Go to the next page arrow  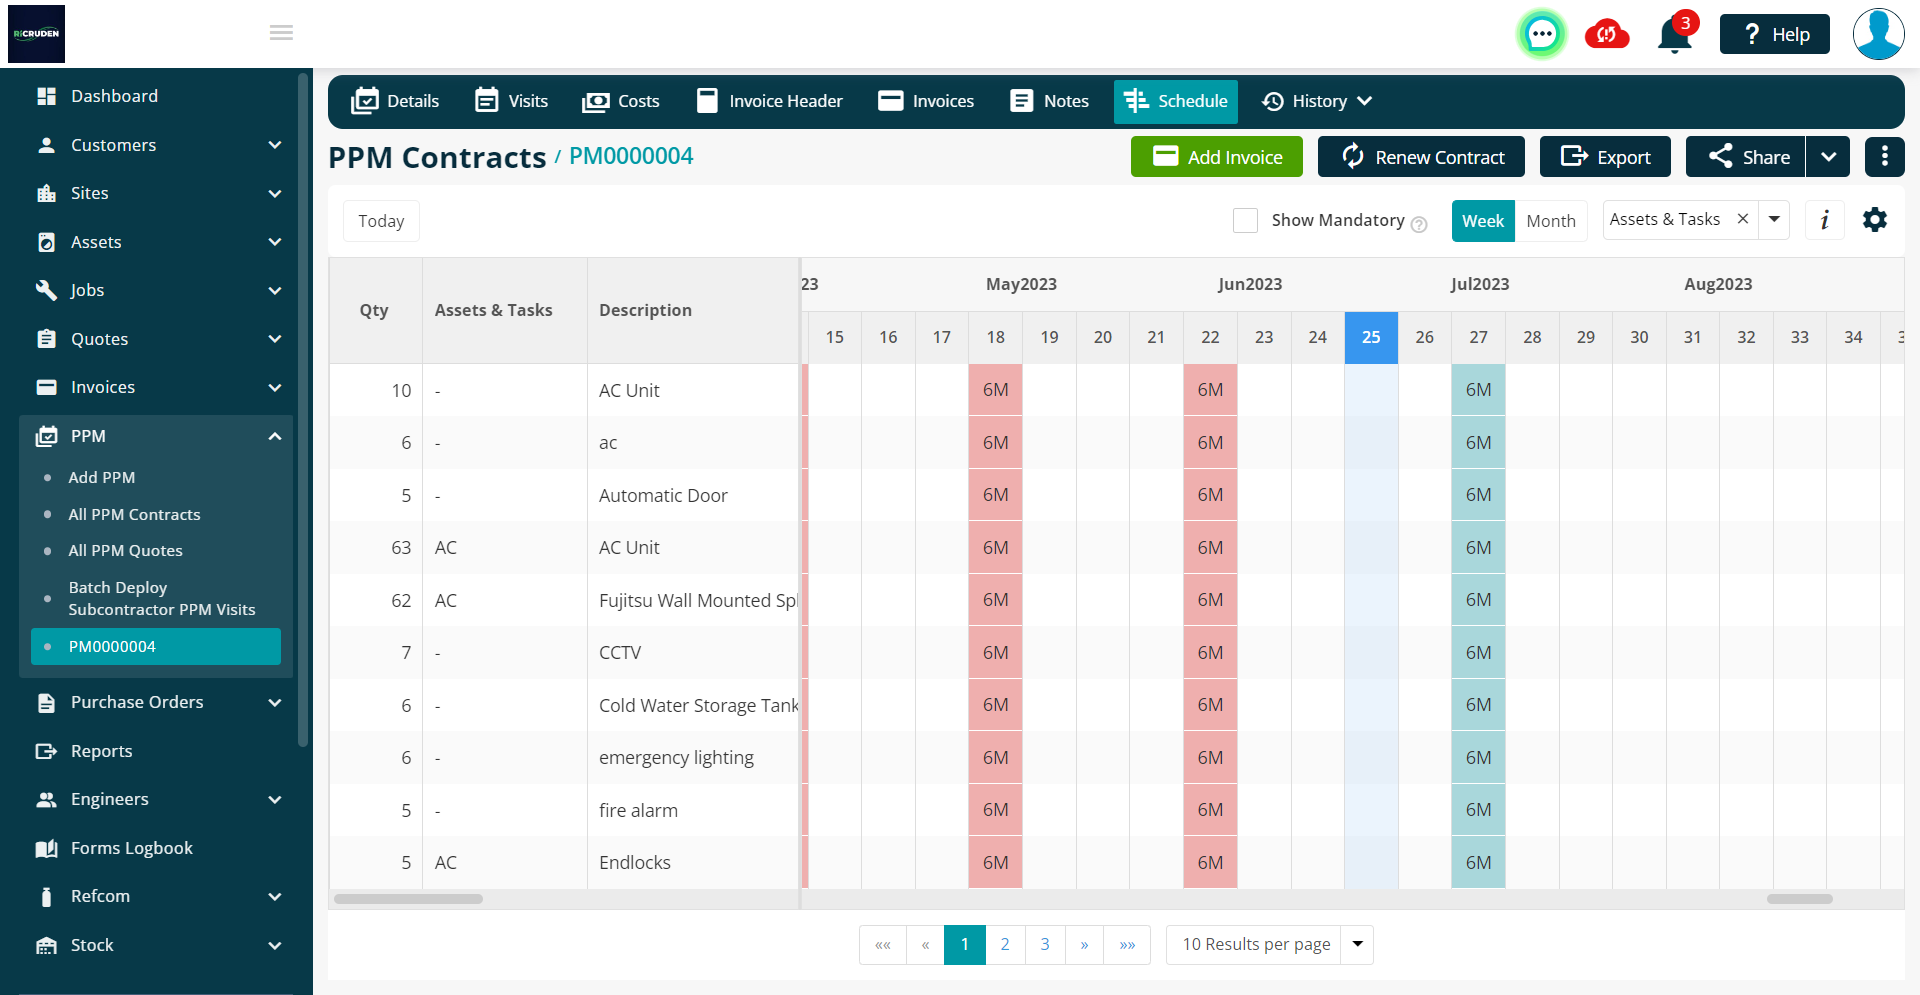(x=1084, y=944)
